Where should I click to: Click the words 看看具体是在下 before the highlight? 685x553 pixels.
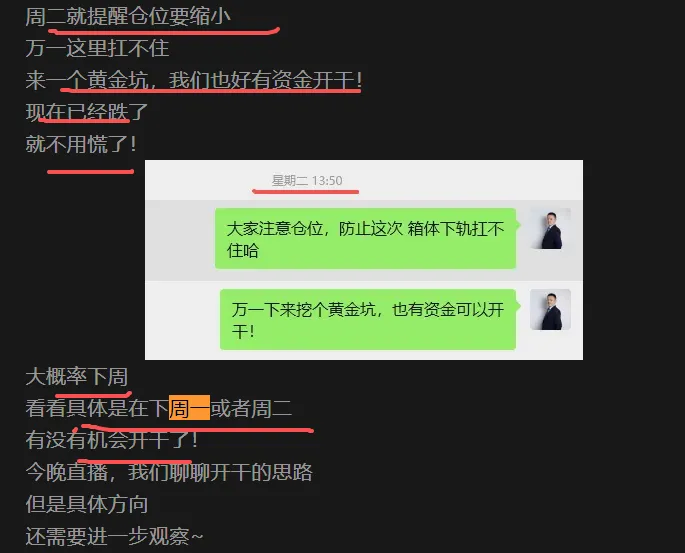(x=97, y=408)
